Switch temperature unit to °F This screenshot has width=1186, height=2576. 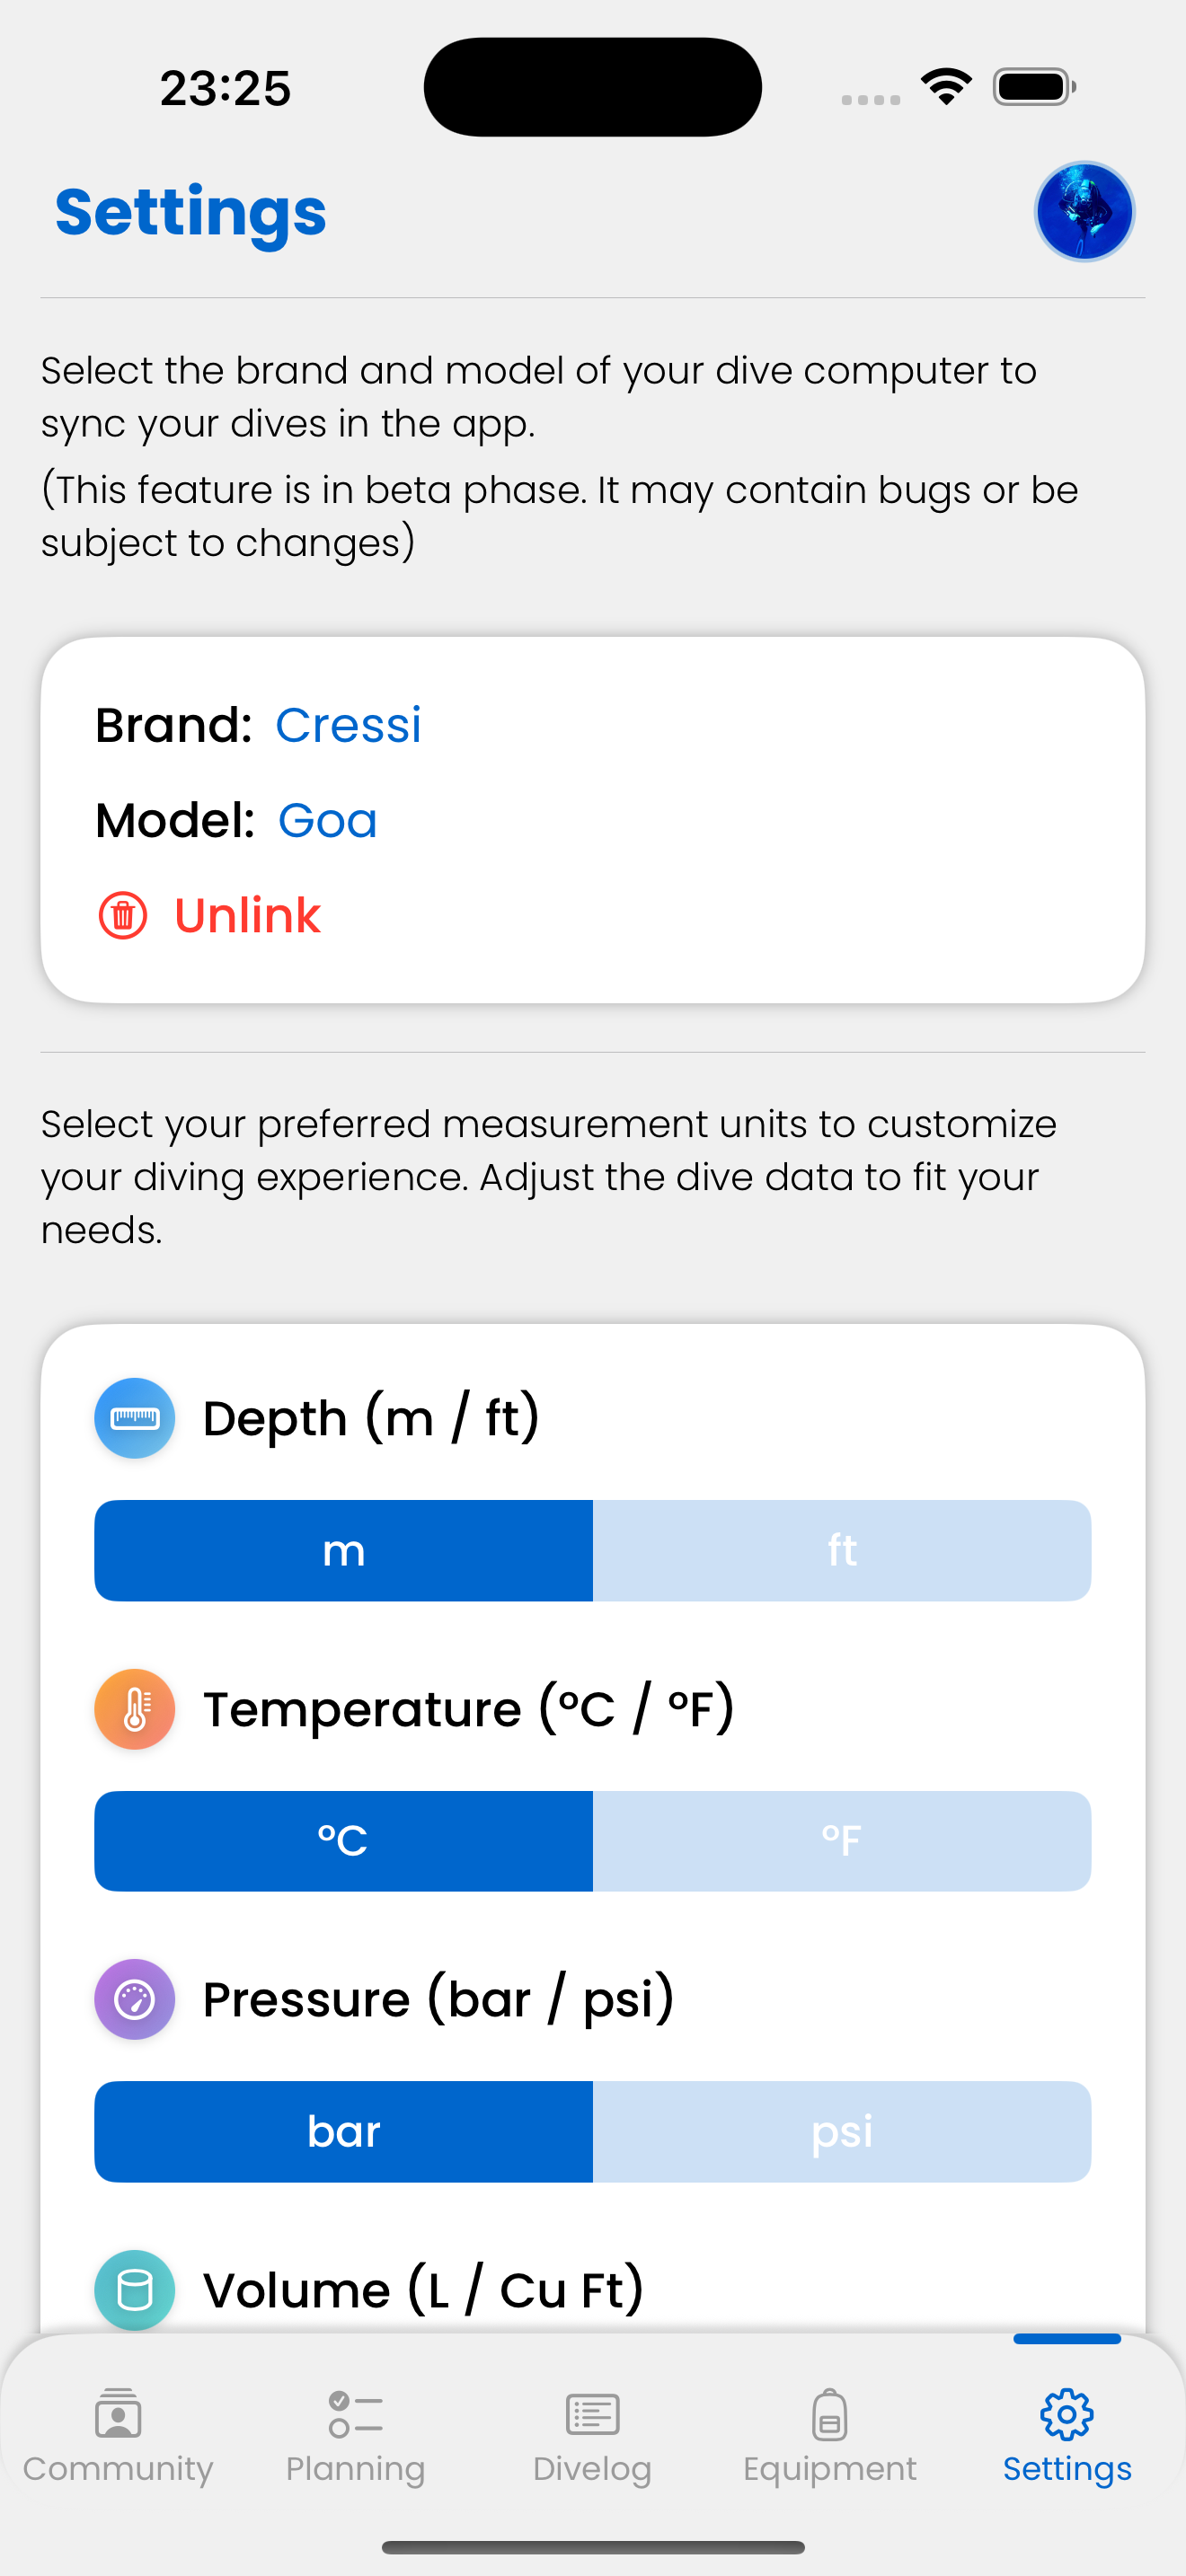[x=841, y=1841]
